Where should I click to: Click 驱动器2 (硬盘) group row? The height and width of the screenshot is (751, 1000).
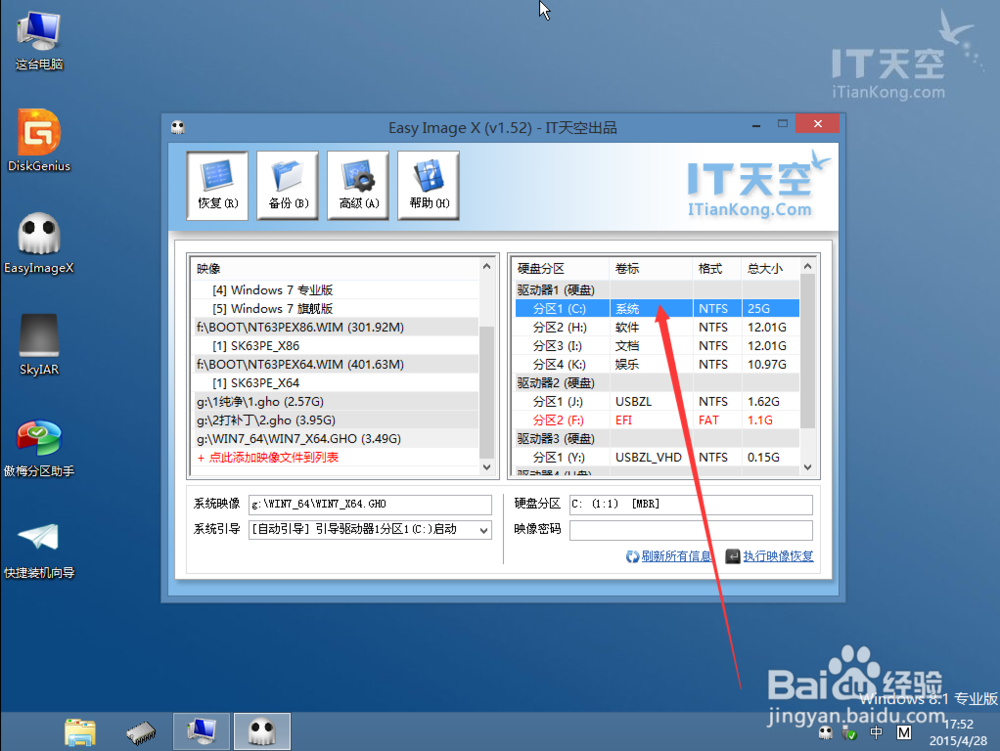pos(657,383)
